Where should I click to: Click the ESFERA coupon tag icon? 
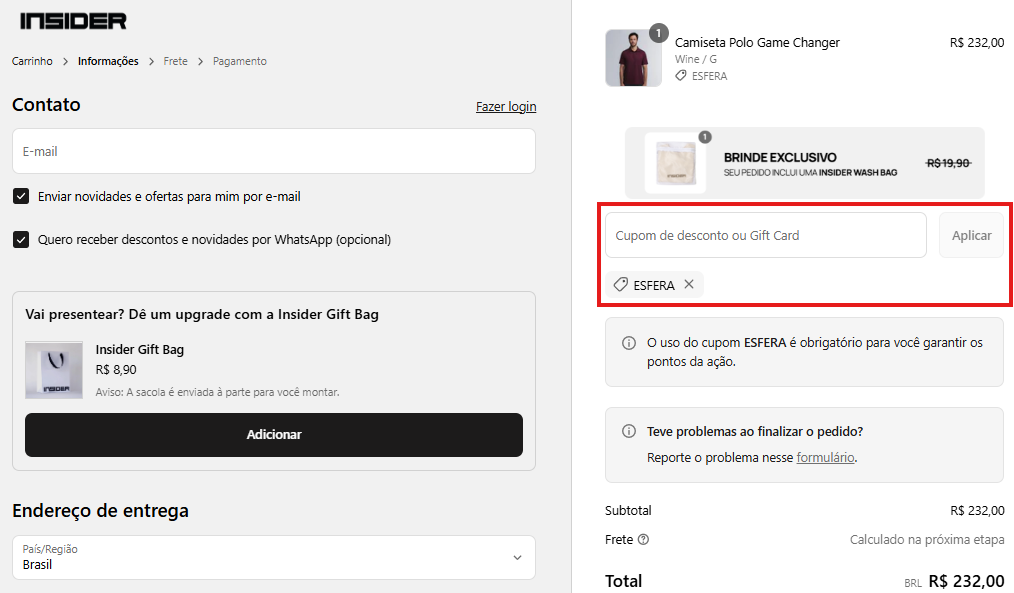click(x=621, y=285)
